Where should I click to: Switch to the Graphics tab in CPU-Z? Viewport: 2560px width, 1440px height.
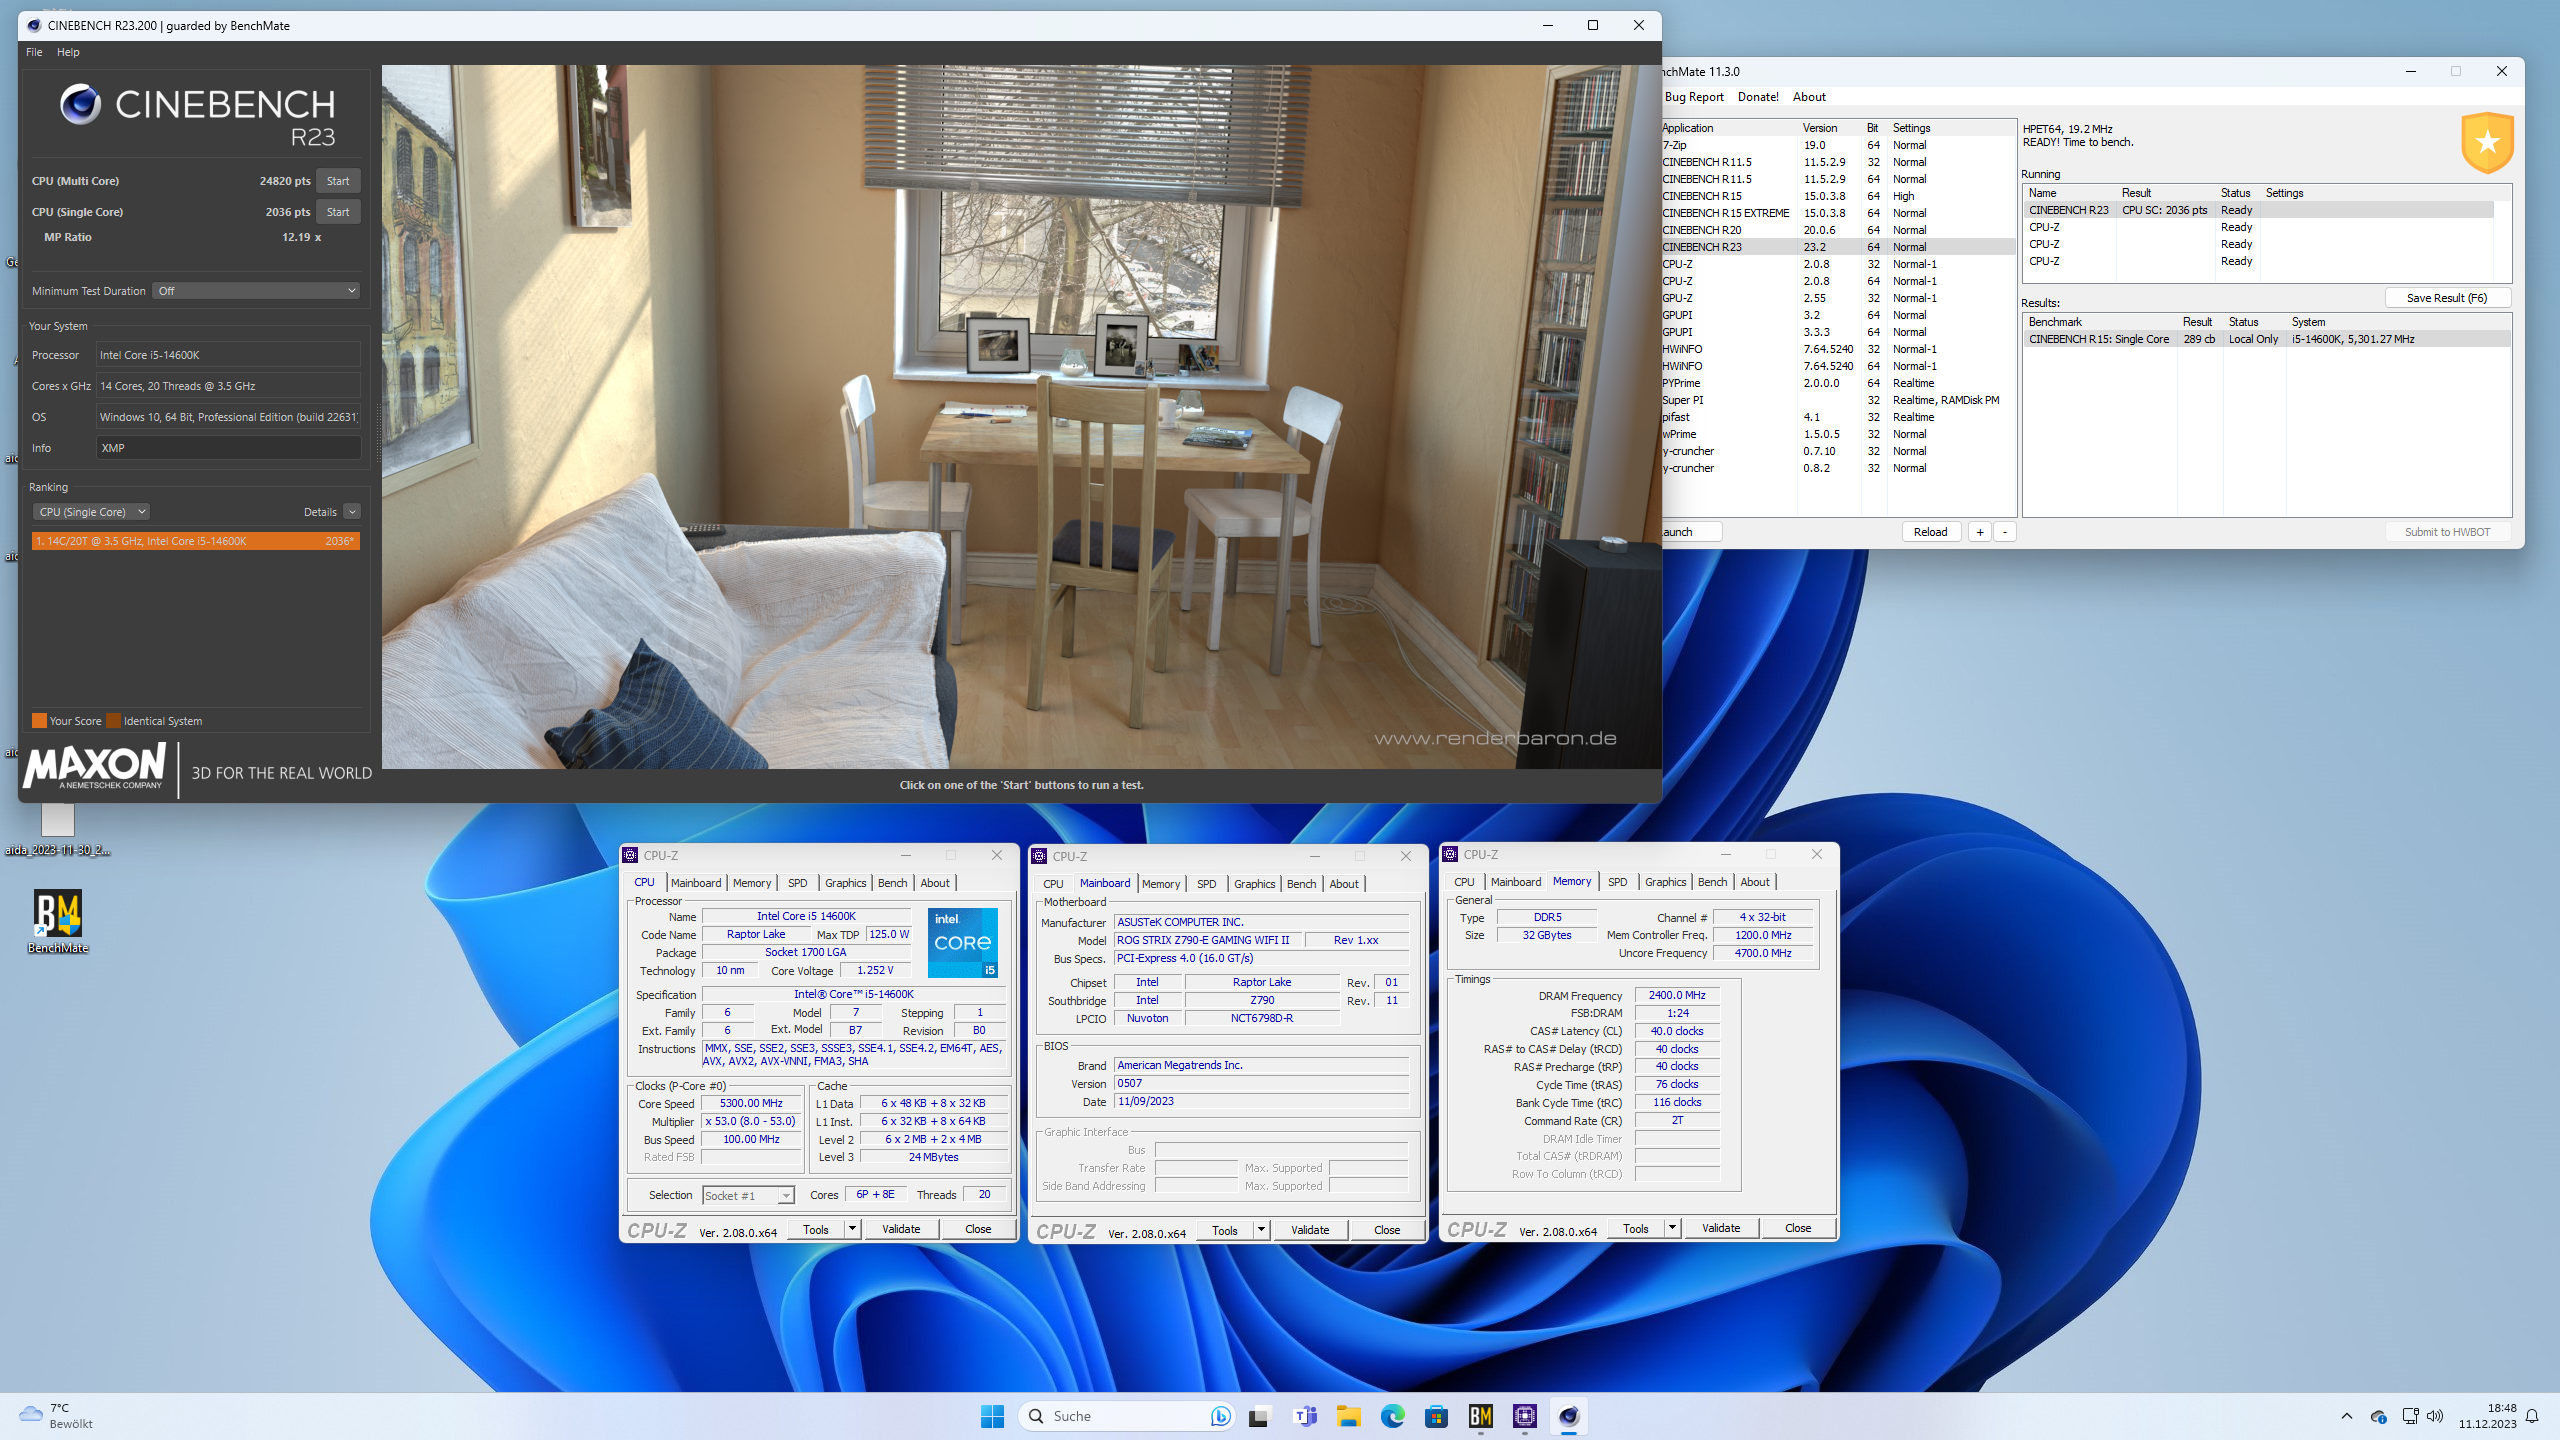[x=845, y=882]
